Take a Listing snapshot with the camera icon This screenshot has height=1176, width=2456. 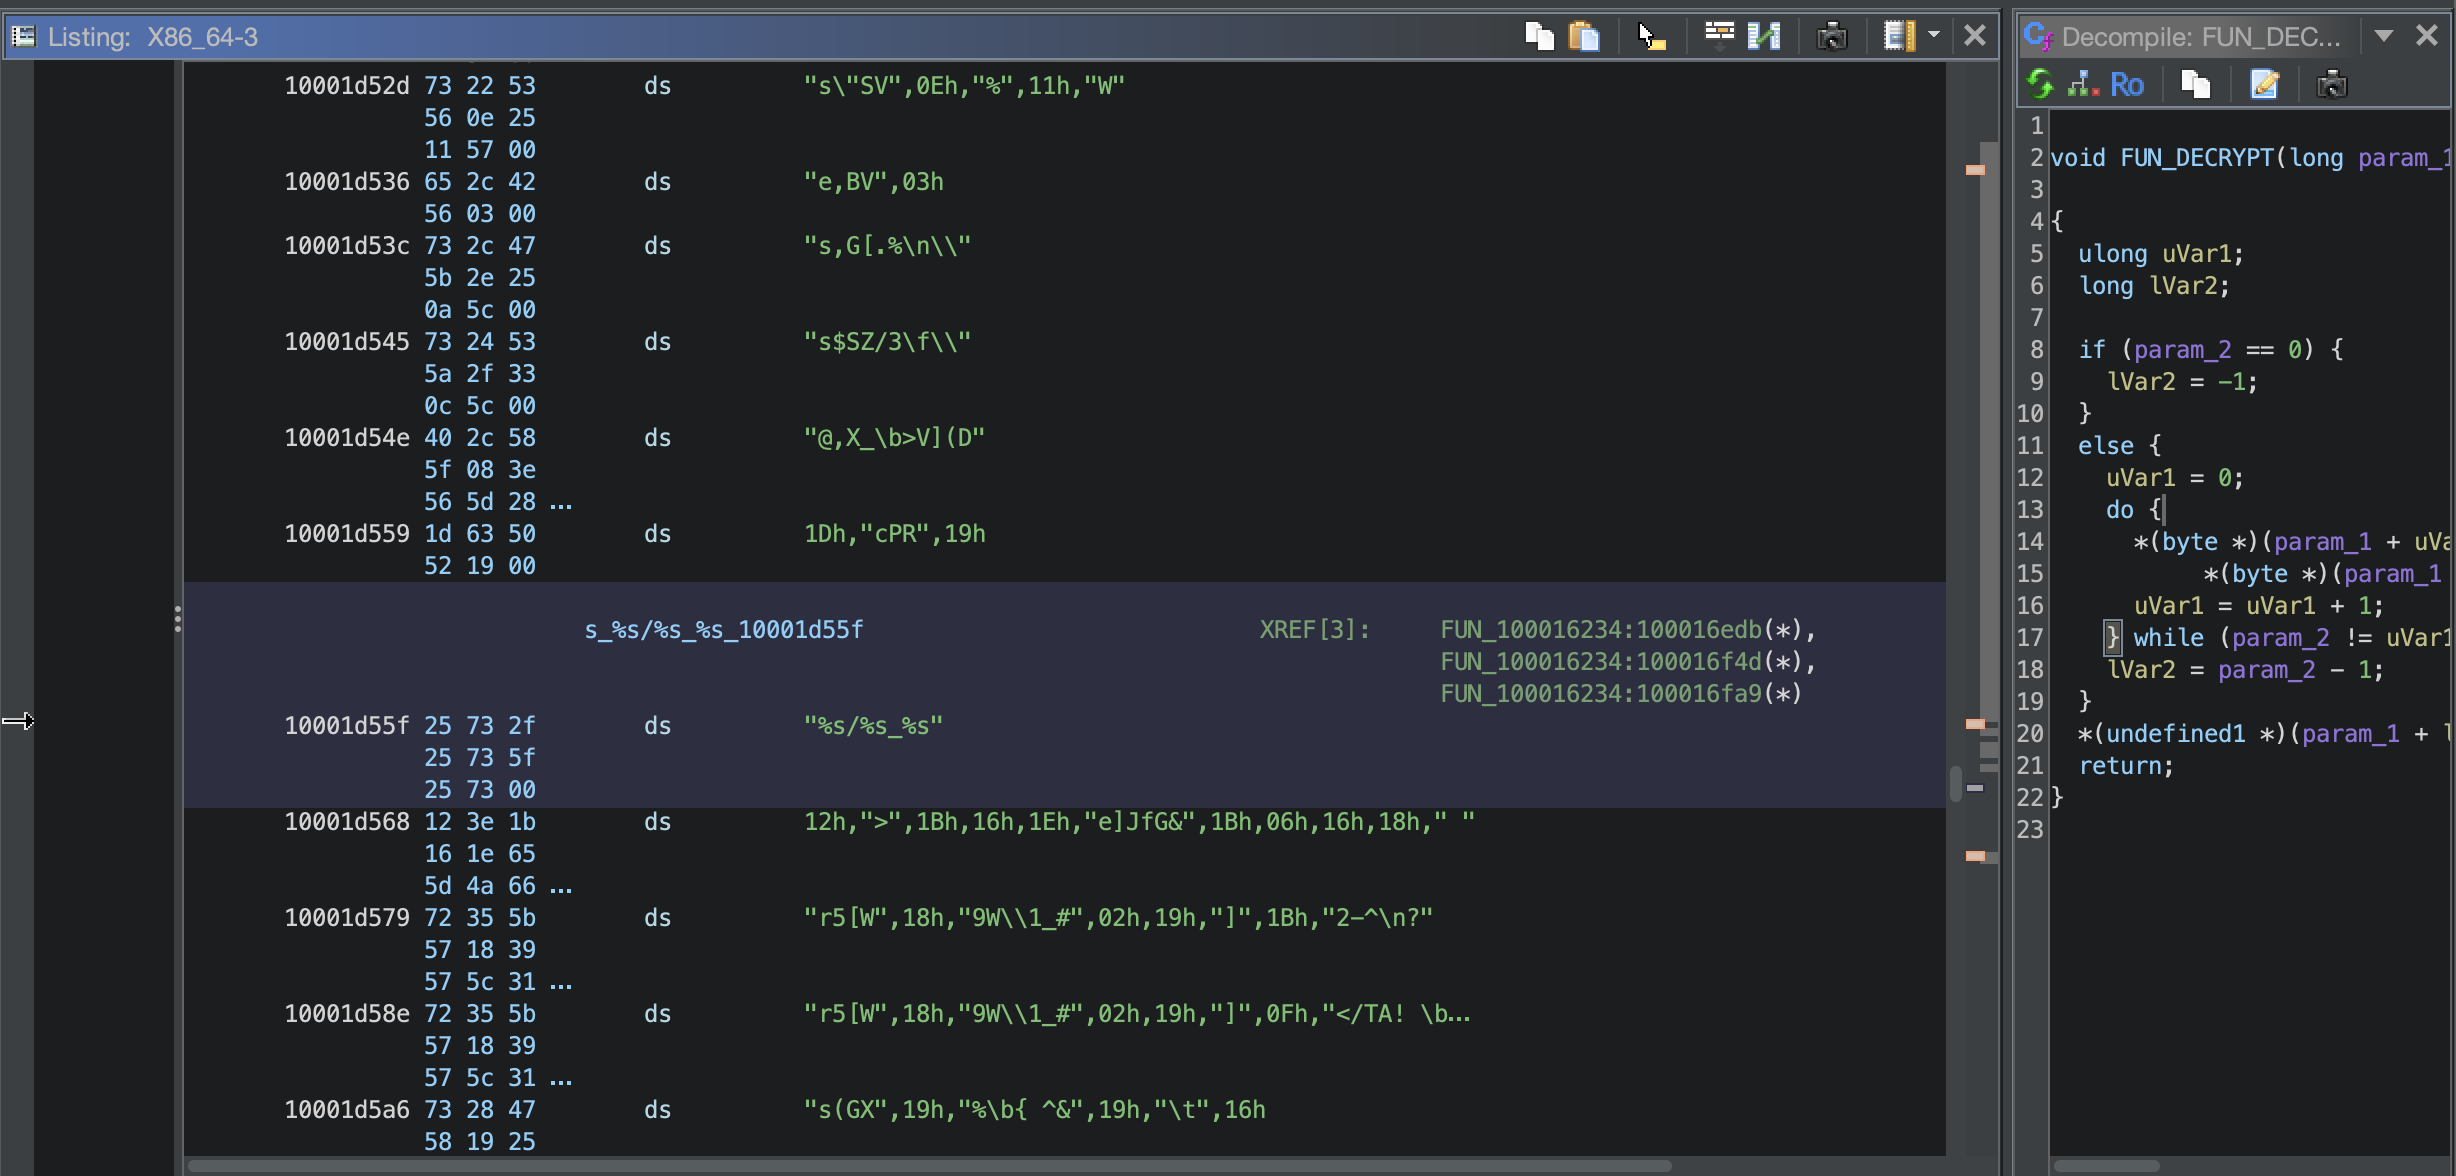[x=1832, y=37]
